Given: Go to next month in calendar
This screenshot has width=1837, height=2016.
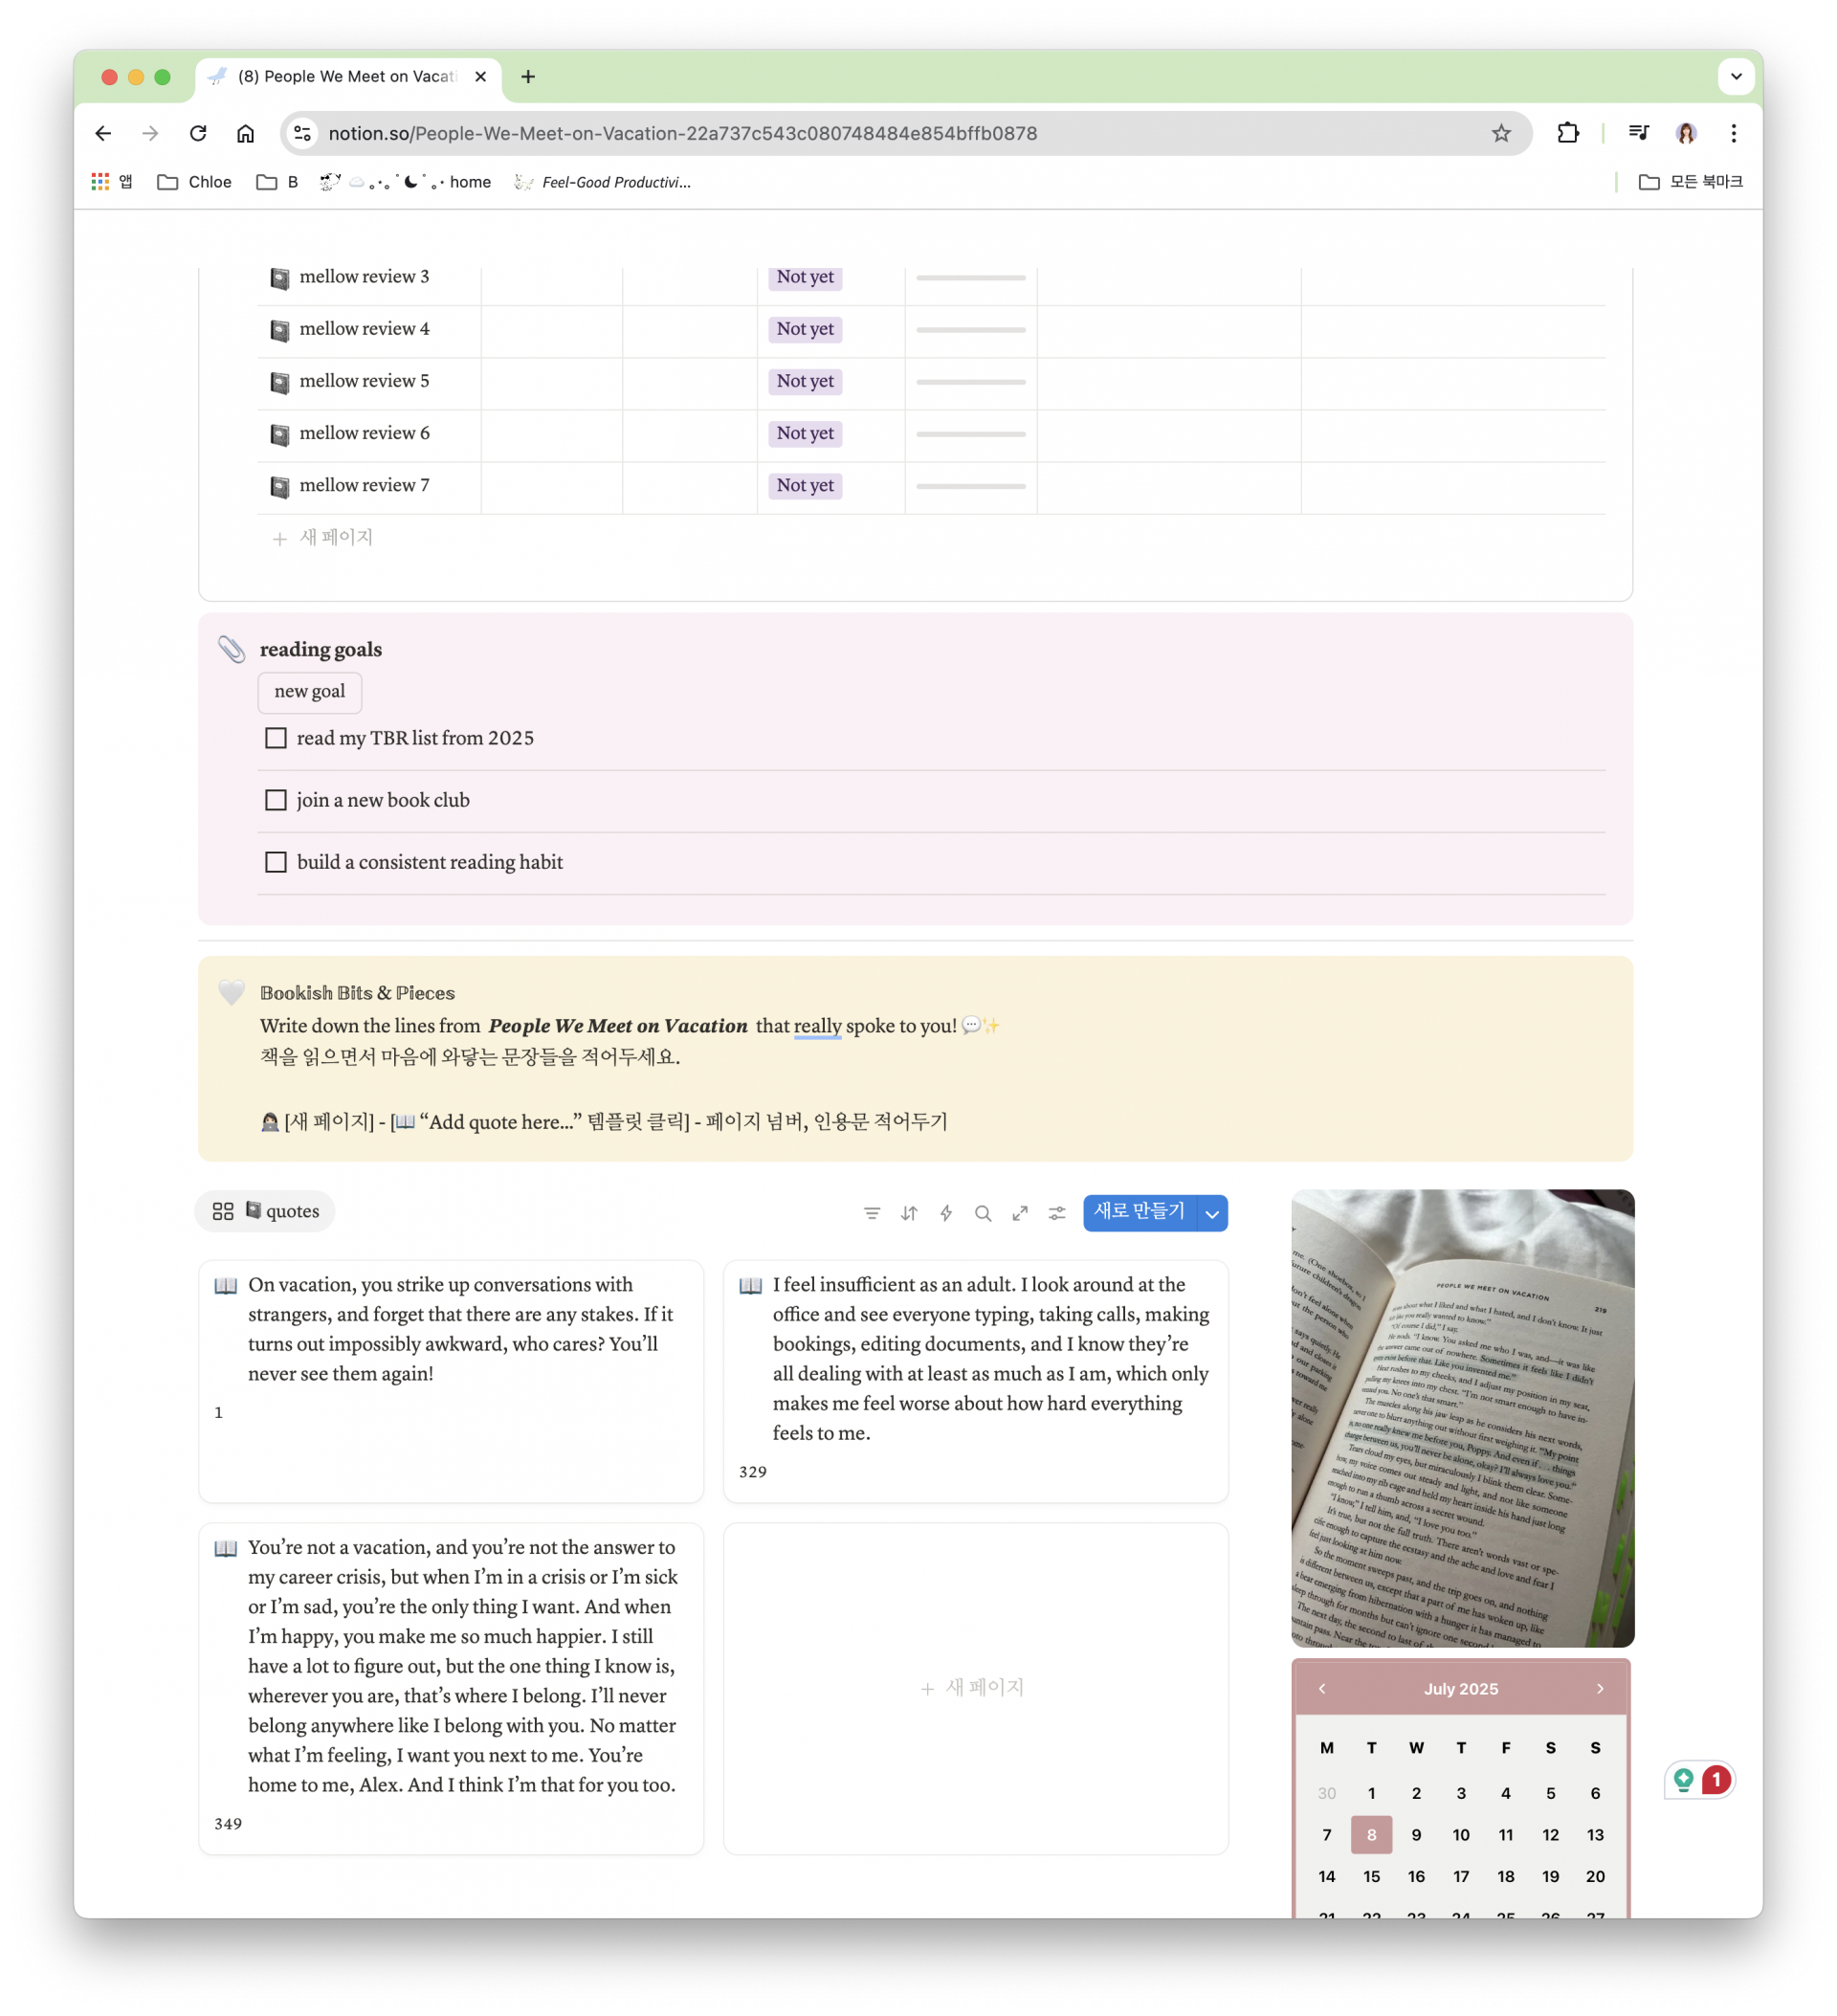Looking at the screenshot, I should coord(1600,1688).
